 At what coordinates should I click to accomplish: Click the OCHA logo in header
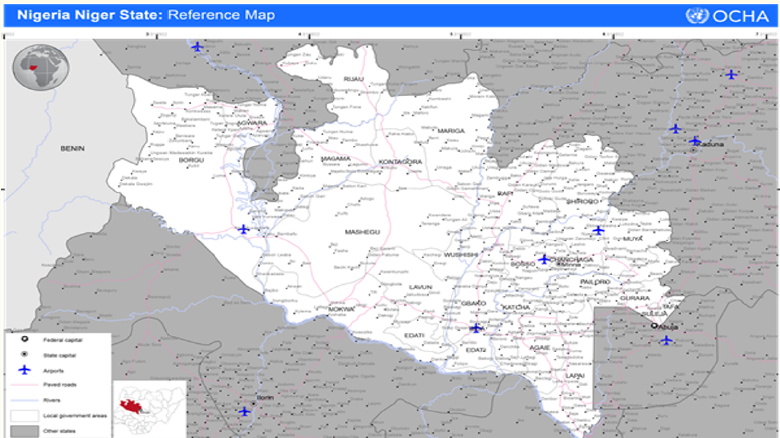click(x=727, y=15)
